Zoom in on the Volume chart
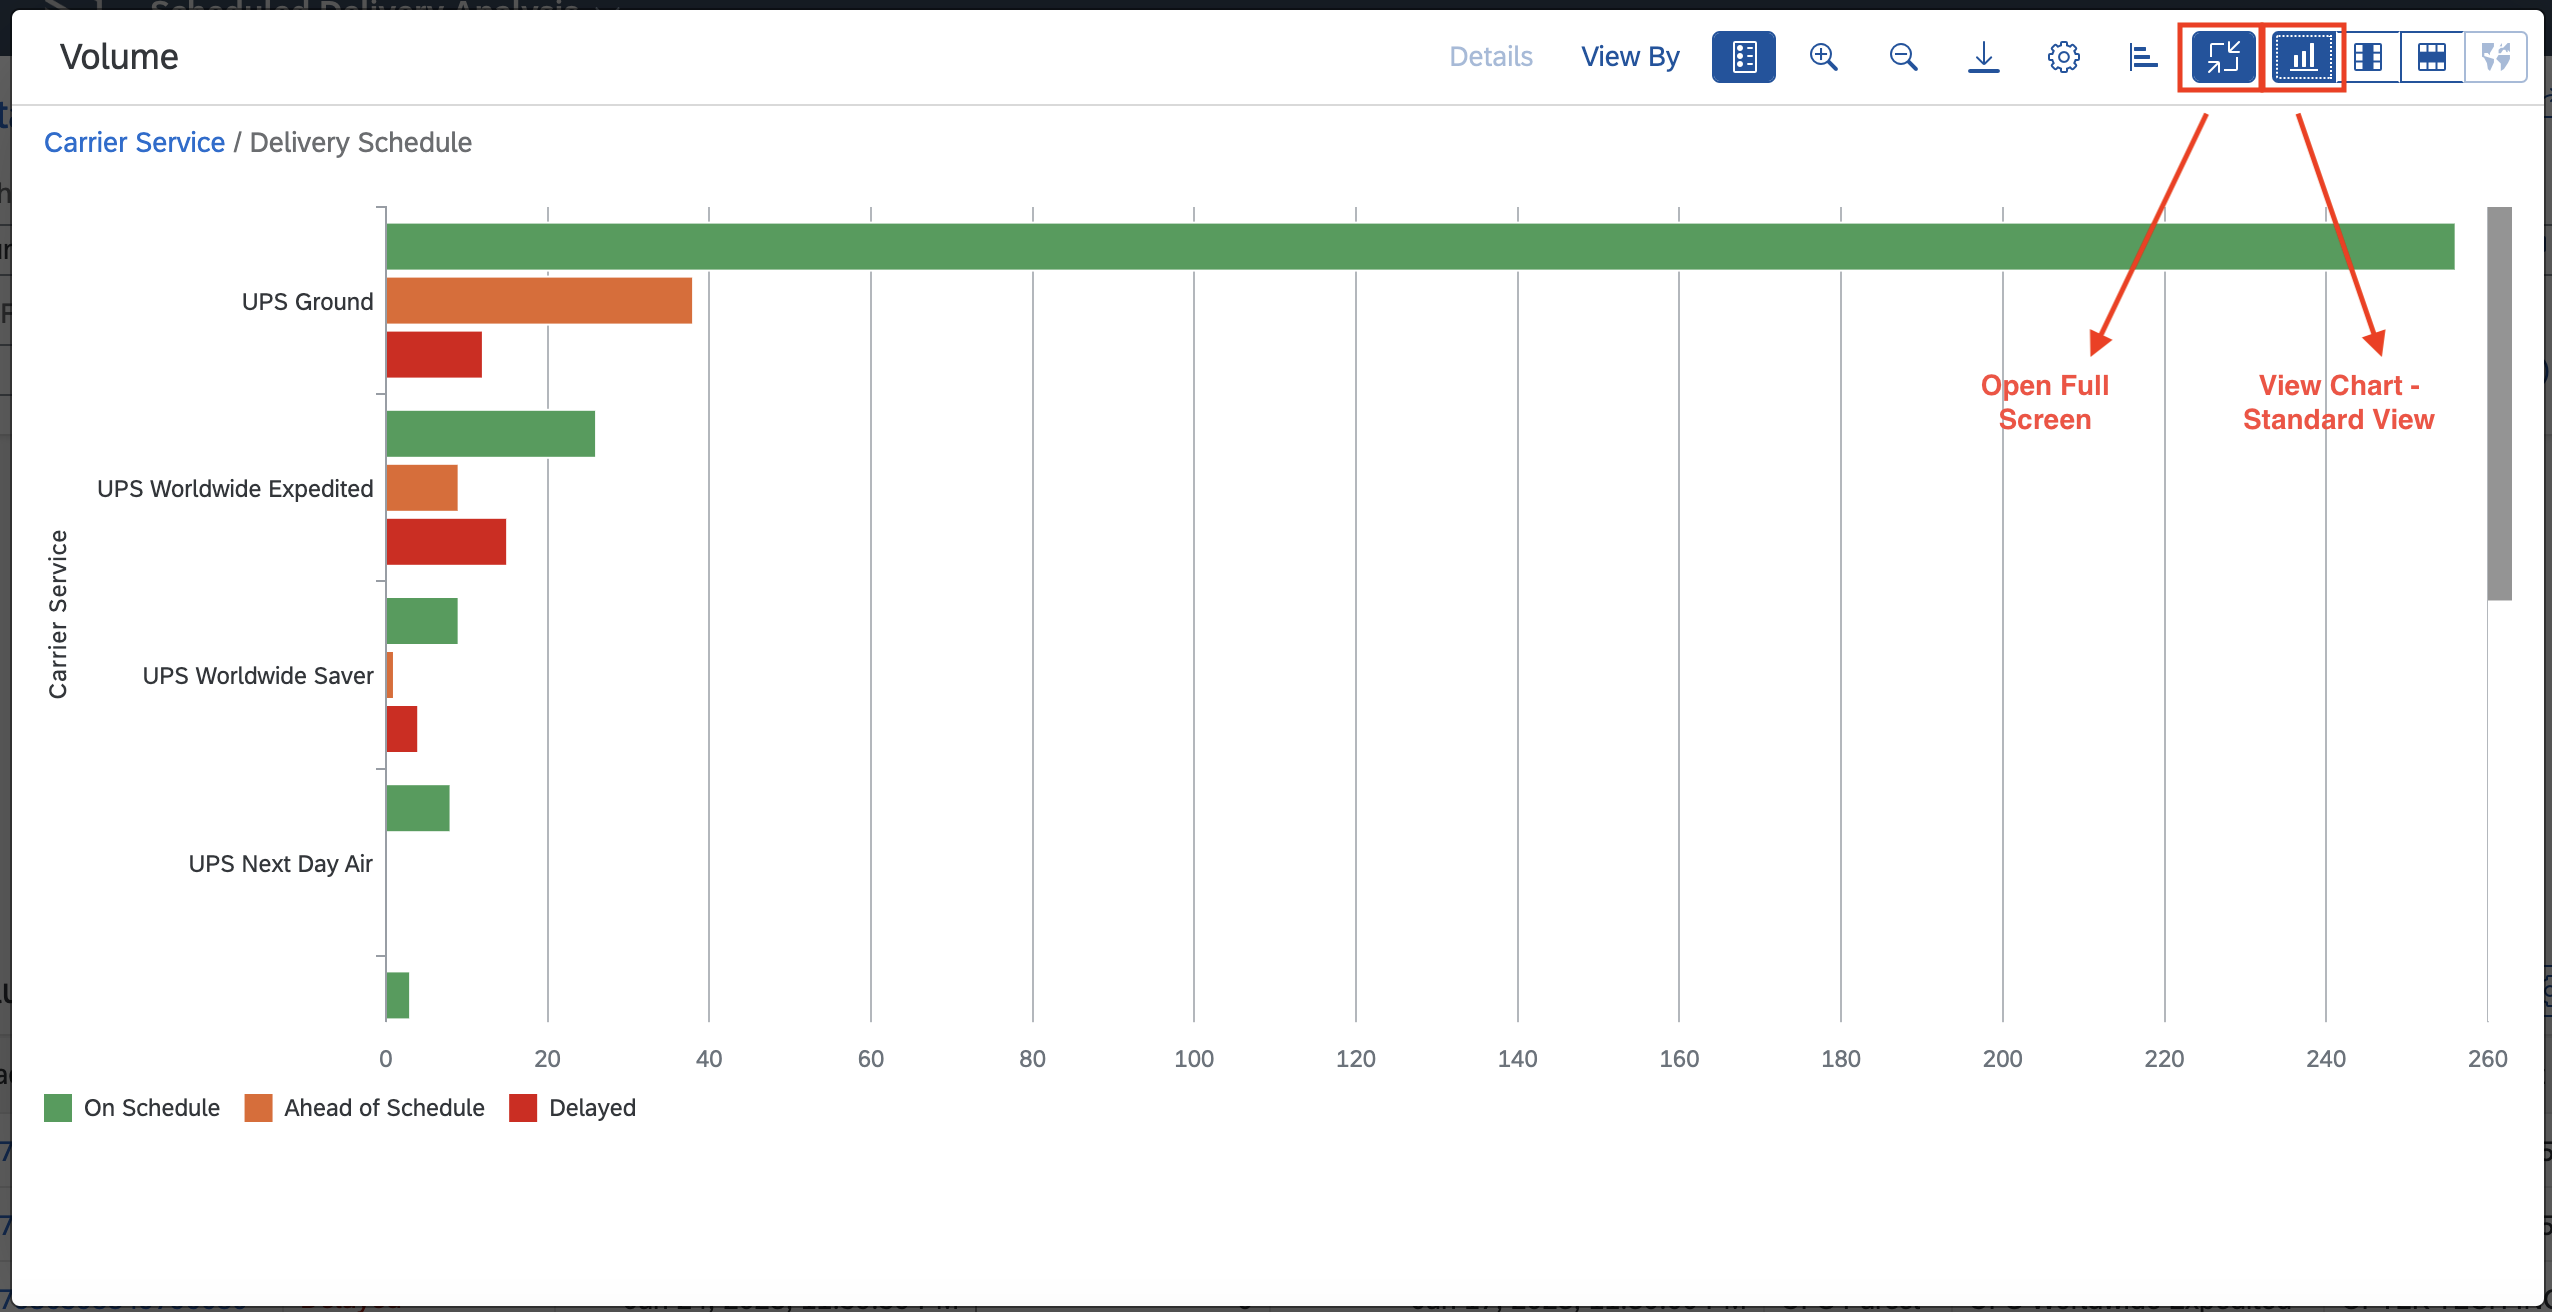Screen dimensions: 2552x1312 1823,57
